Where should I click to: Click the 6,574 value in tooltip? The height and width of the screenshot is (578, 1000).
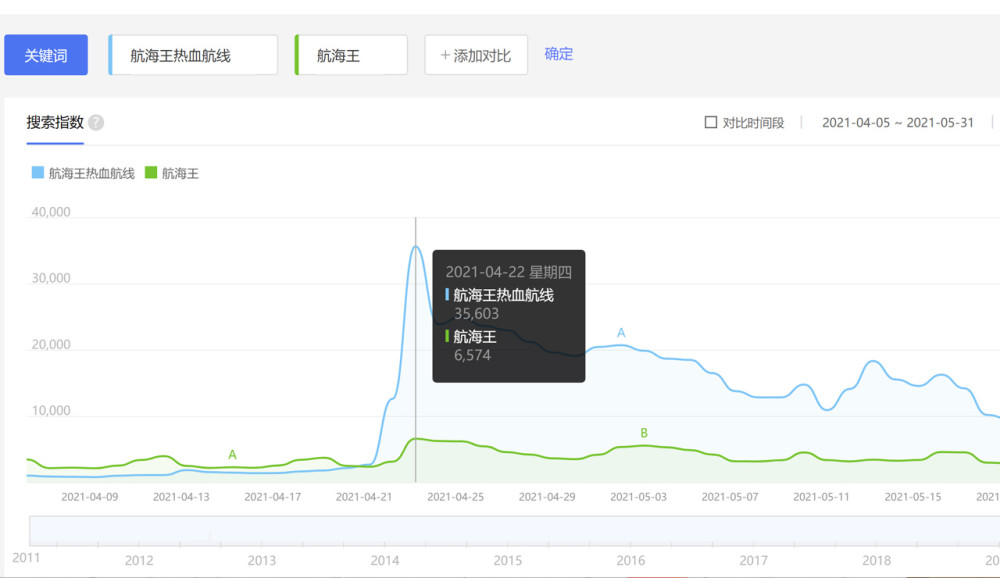[x=473, y=355]
